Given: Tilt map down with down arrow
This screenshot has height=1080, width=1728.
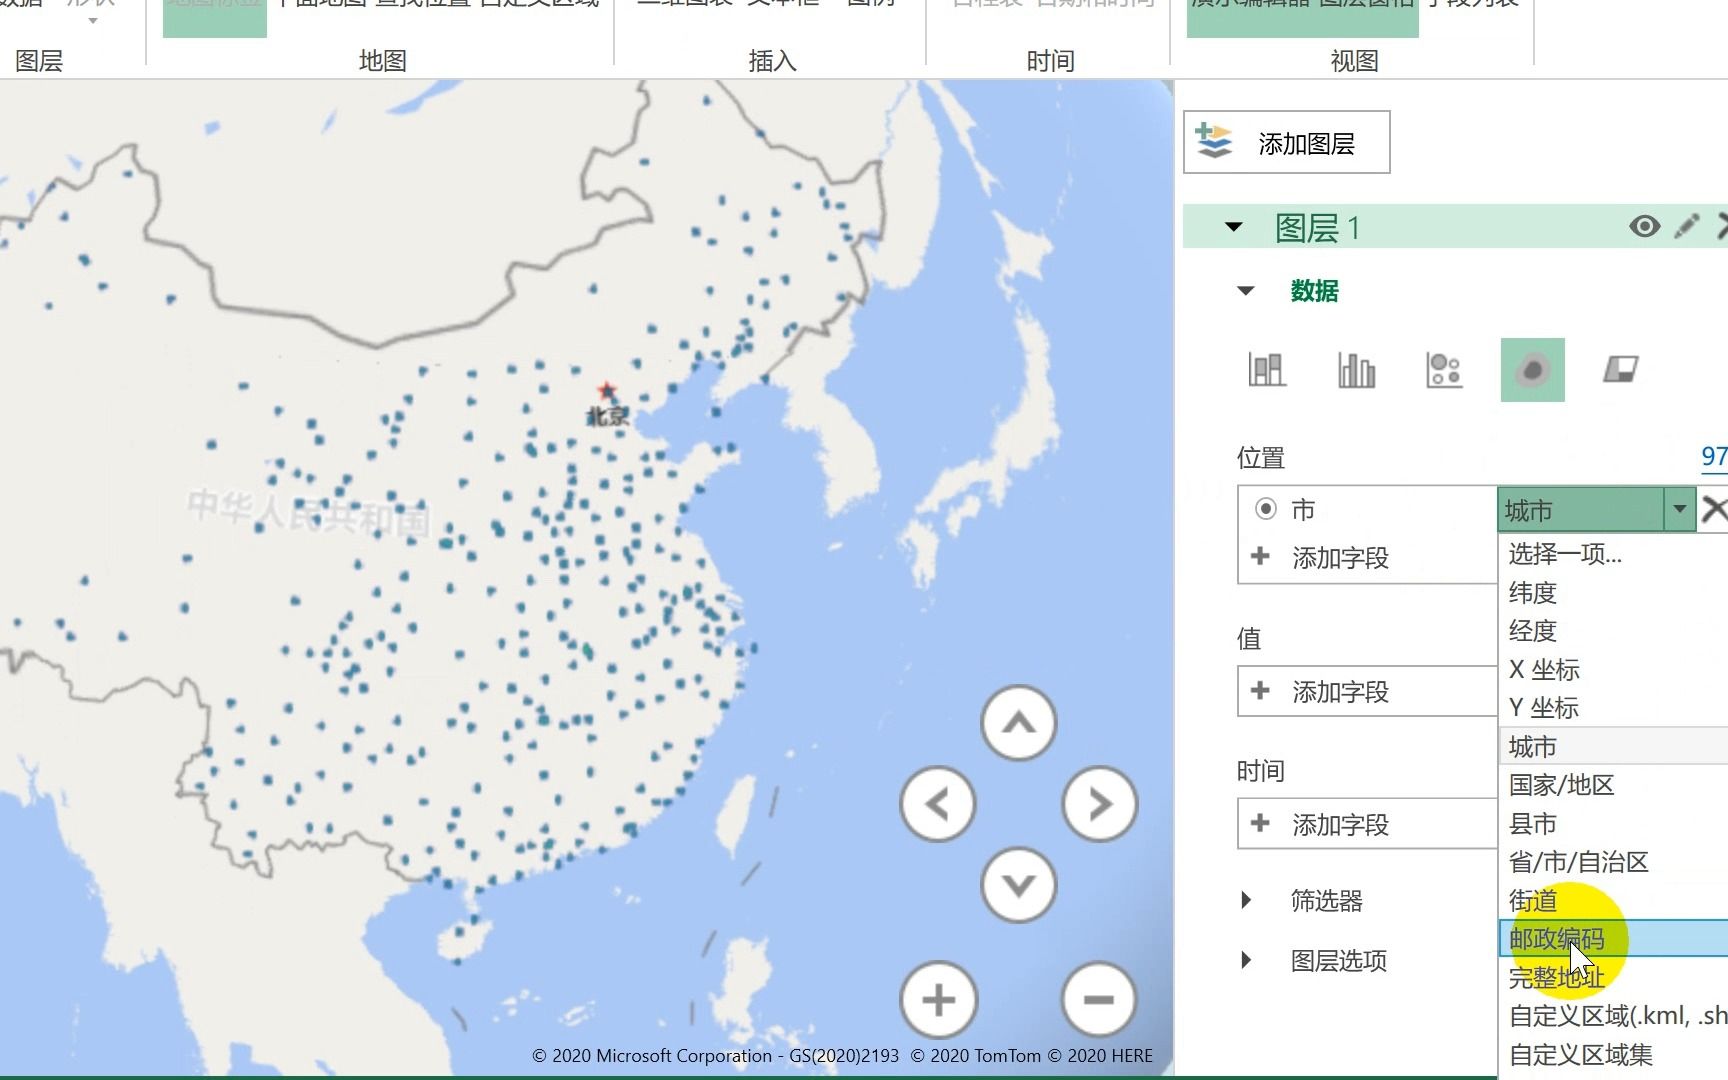Looking at the screenshot, I should (x=1018, y=885).
